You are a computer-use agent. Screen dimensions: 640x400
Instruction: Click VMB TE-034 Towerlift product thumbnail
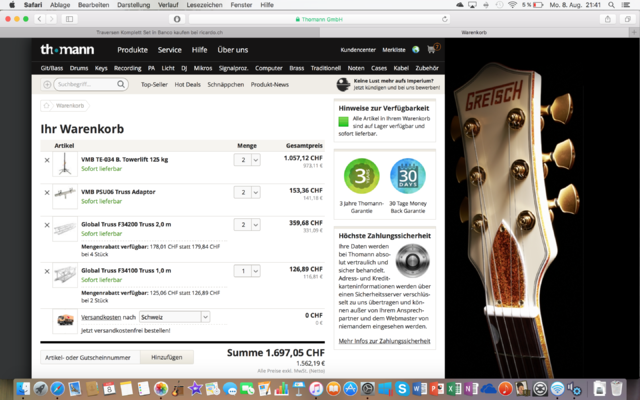click(65, 164)
